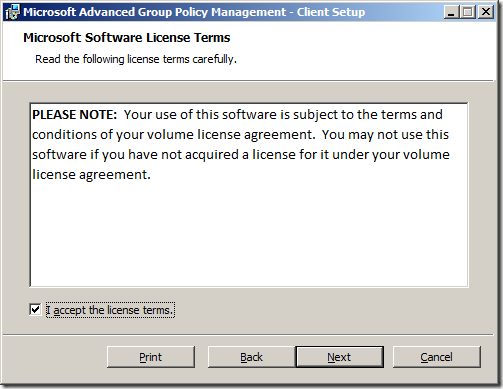Maximize the Client Setup window
The width and height of the screenshot is (503, 389).
click(x=468, y=12)
